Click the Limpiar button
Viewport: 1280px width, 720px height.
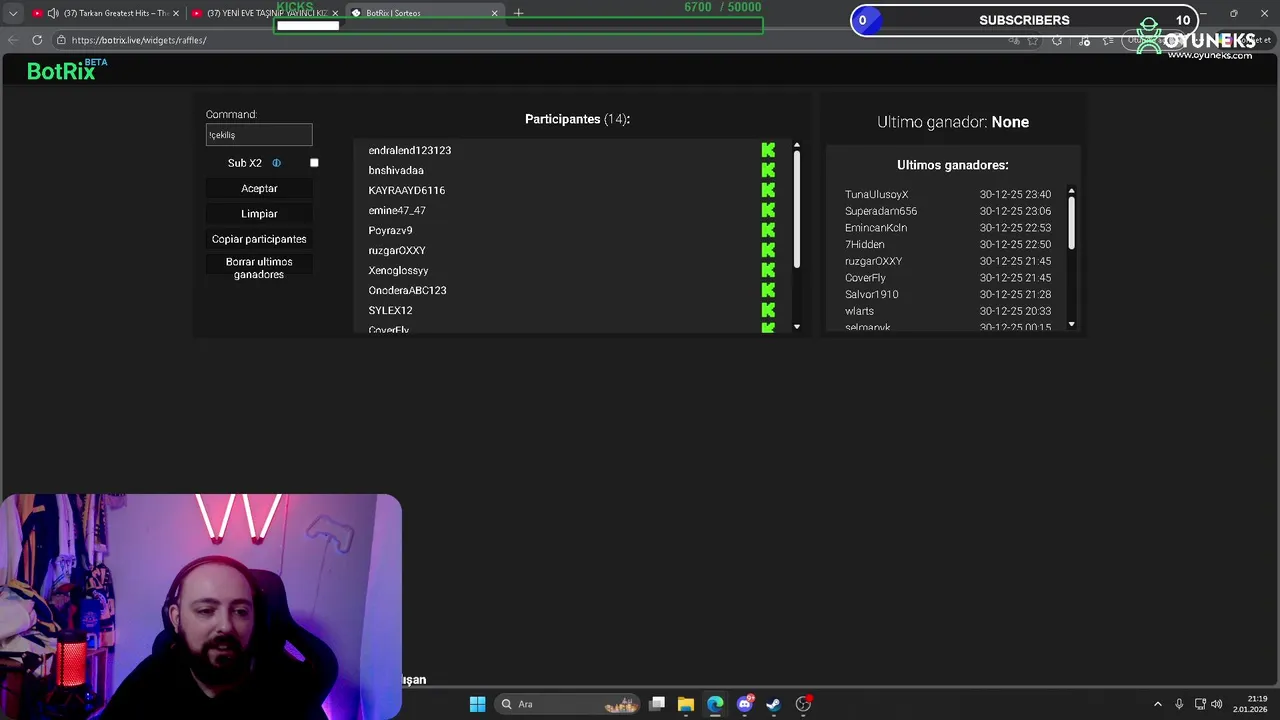pos(259,213)
